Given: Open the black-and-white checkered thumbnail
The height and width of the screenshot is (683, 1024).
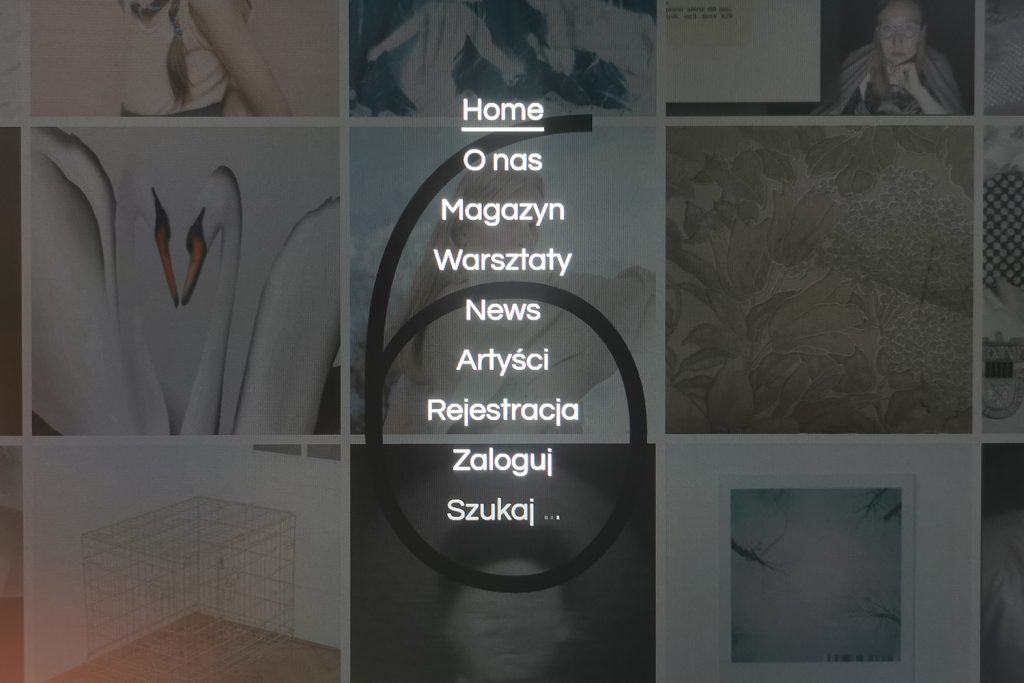Looking at the screenshot, I should click(x=1004, y=279).
